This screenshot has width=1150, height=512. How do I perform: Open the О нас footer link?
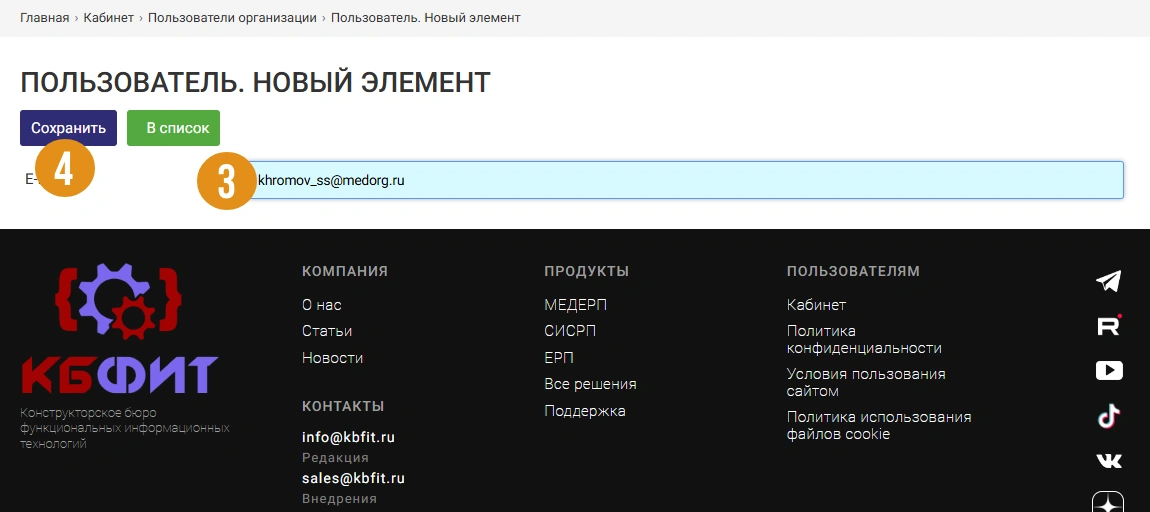[321, 304]
